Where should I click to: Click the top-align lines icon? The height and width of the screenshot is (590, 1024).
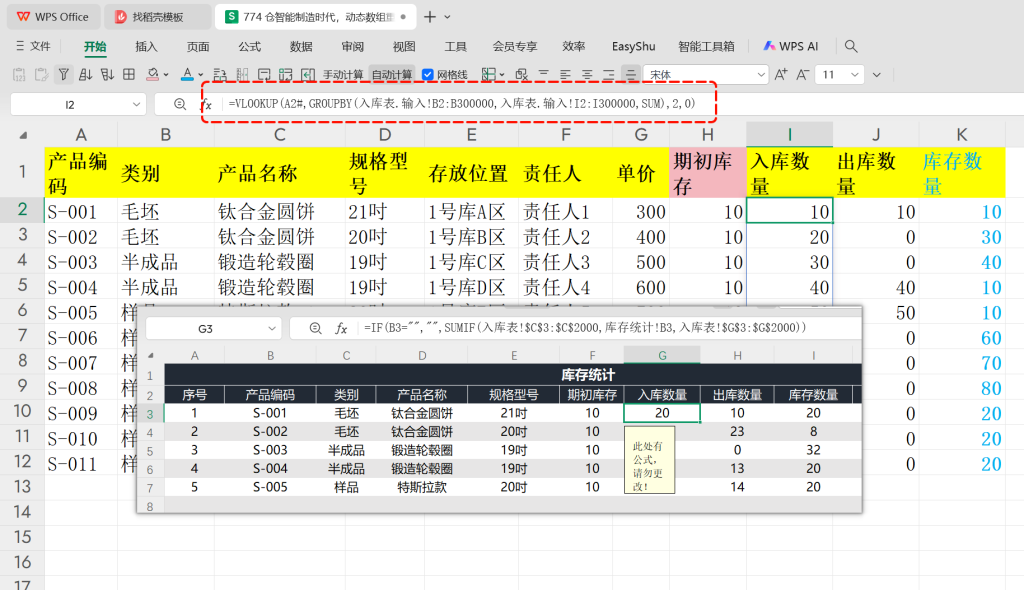(x=543, y=74)
